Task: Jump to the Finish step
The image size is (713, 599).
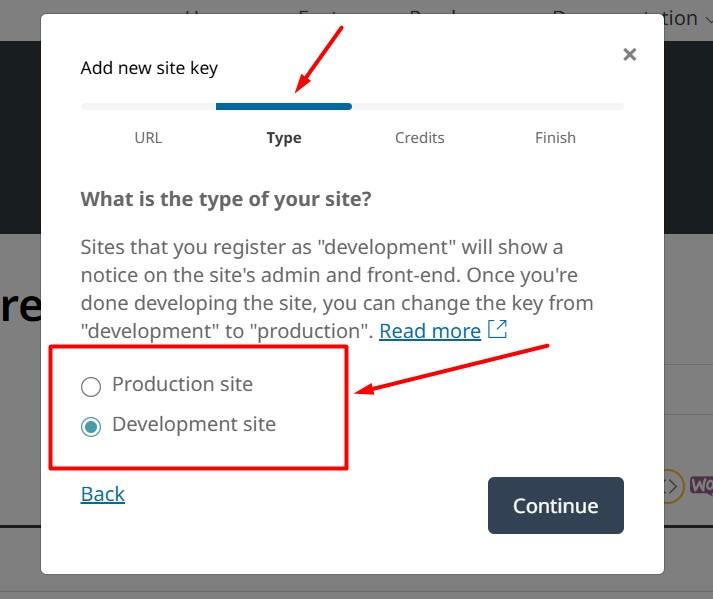Action: coord(555,138)
